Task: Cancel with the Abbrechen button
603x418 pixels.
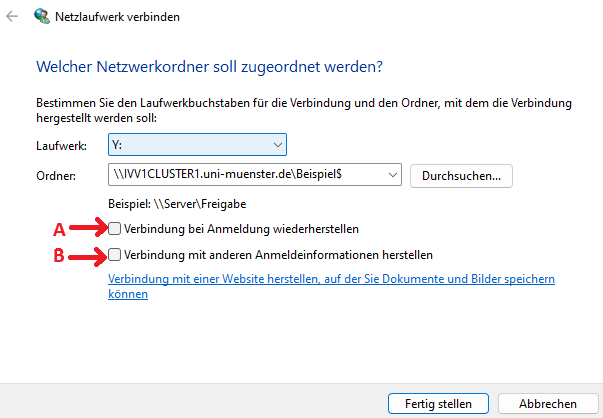Action: point(547,403)
